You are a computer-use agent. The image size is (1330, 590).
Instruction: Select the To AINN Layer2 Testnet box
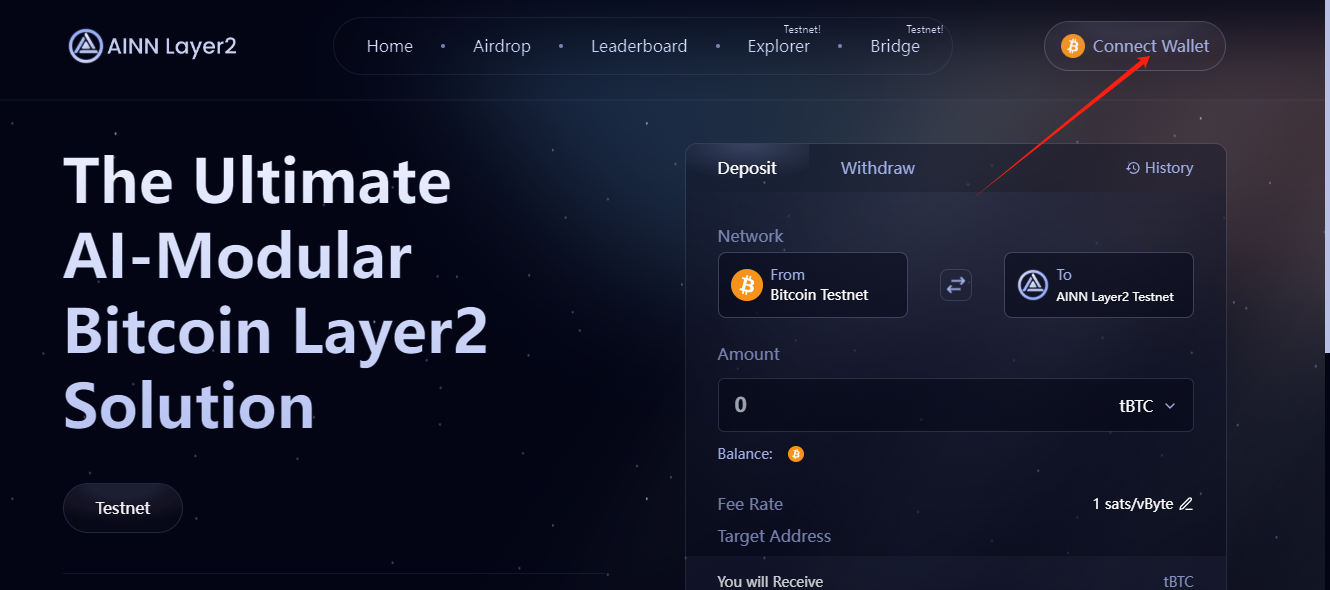(x=1099, y=285)
